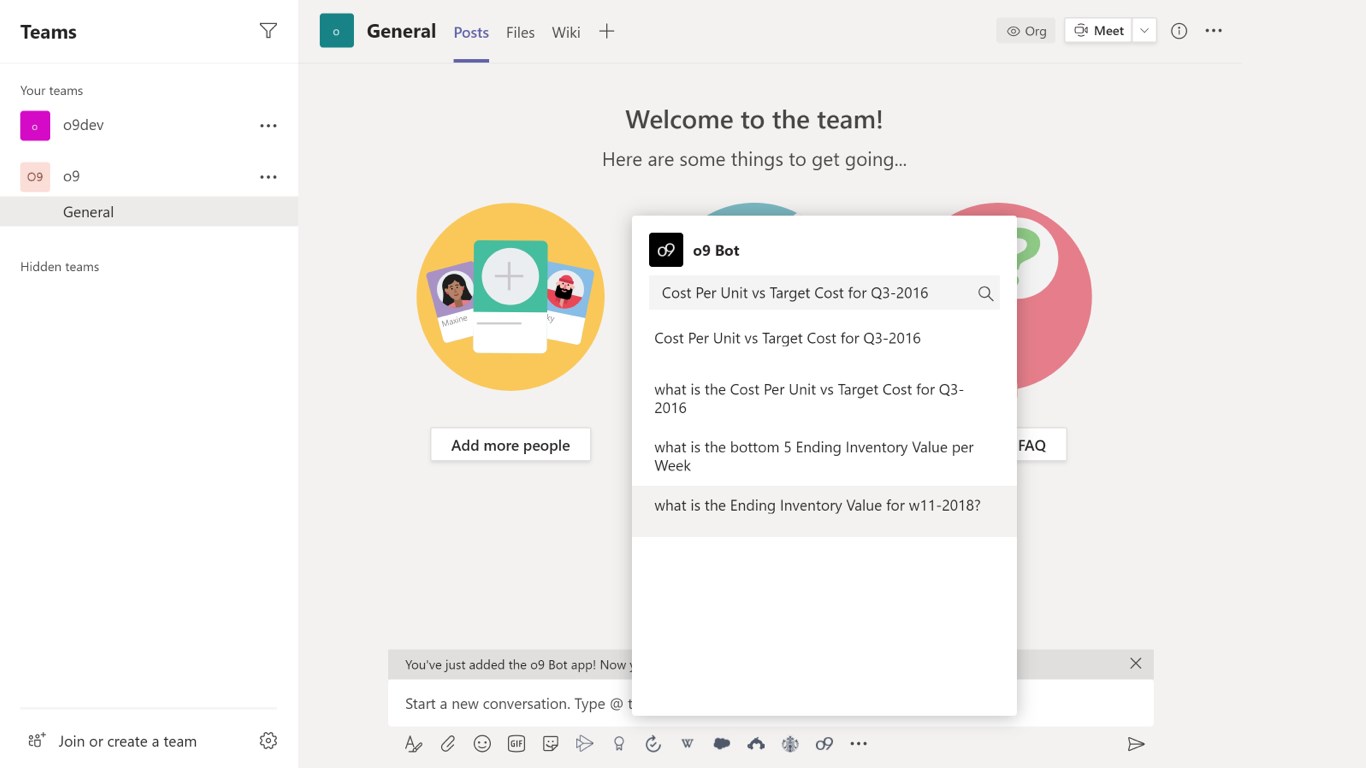Open the emoji picker

[482, 744]
